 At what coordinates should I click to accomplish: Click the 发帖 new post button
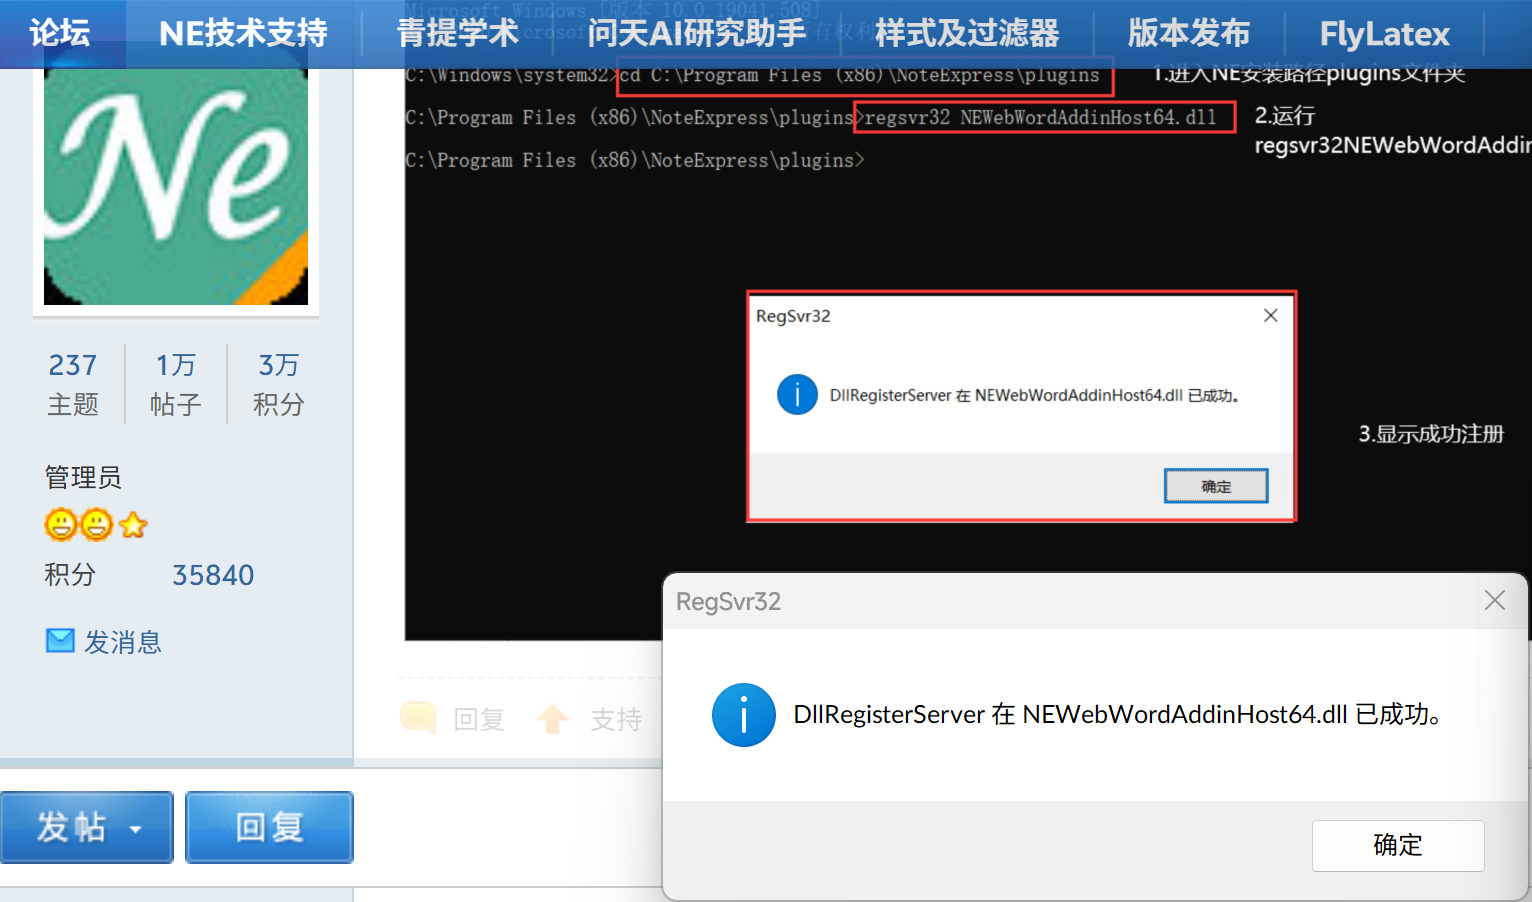pyautogui.click(x=87, y=827)
